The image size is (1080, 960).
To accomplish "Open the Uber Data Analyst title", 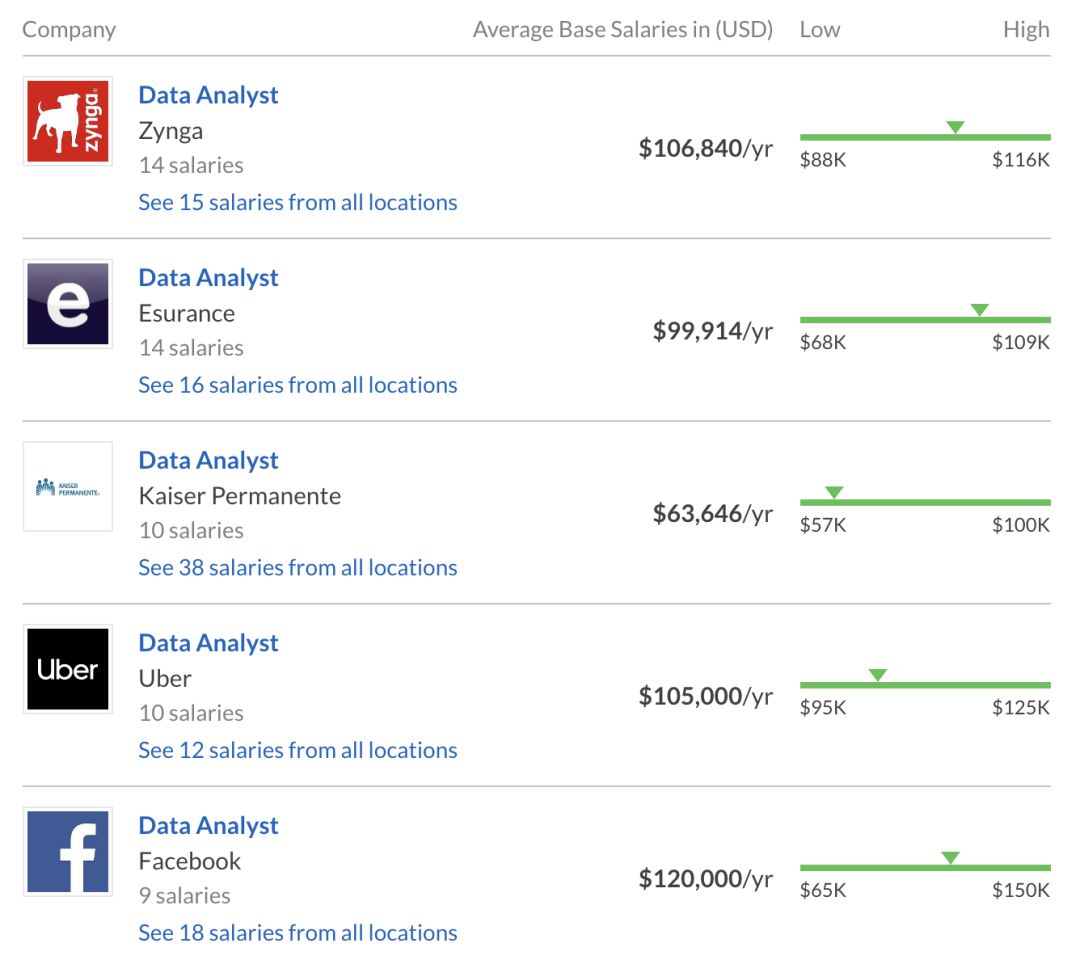I will (x=208, y=643).
